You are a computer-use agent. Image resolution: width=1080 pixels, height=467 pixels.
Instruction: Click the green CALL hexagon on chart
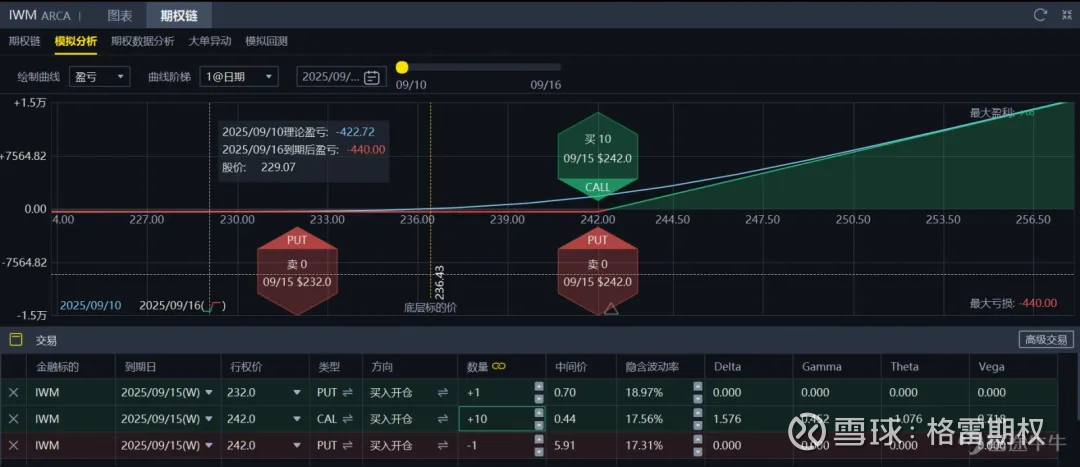(x=597, y=158)
